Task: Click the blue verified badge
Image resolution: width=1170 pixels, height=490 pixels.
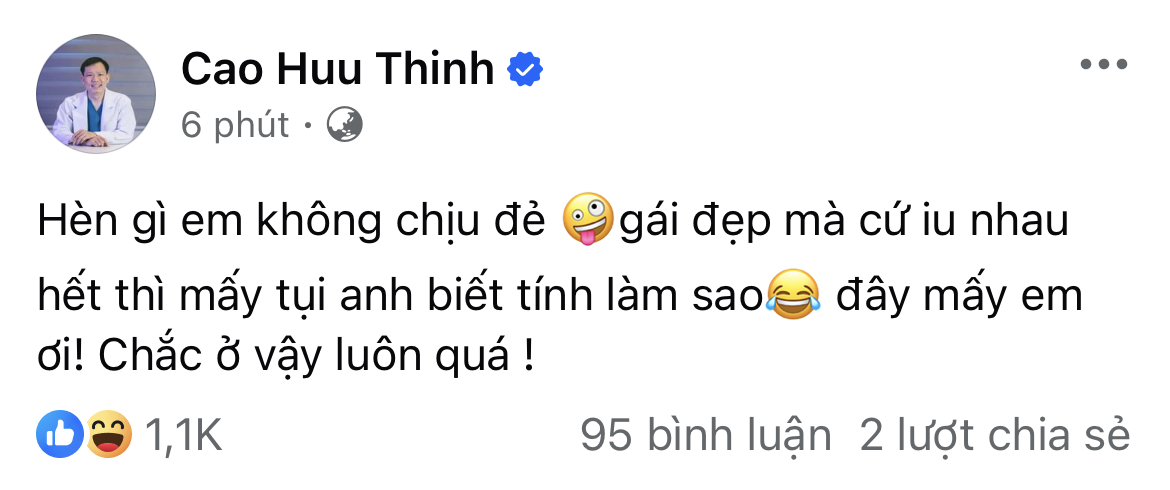Action: point(525,69)
